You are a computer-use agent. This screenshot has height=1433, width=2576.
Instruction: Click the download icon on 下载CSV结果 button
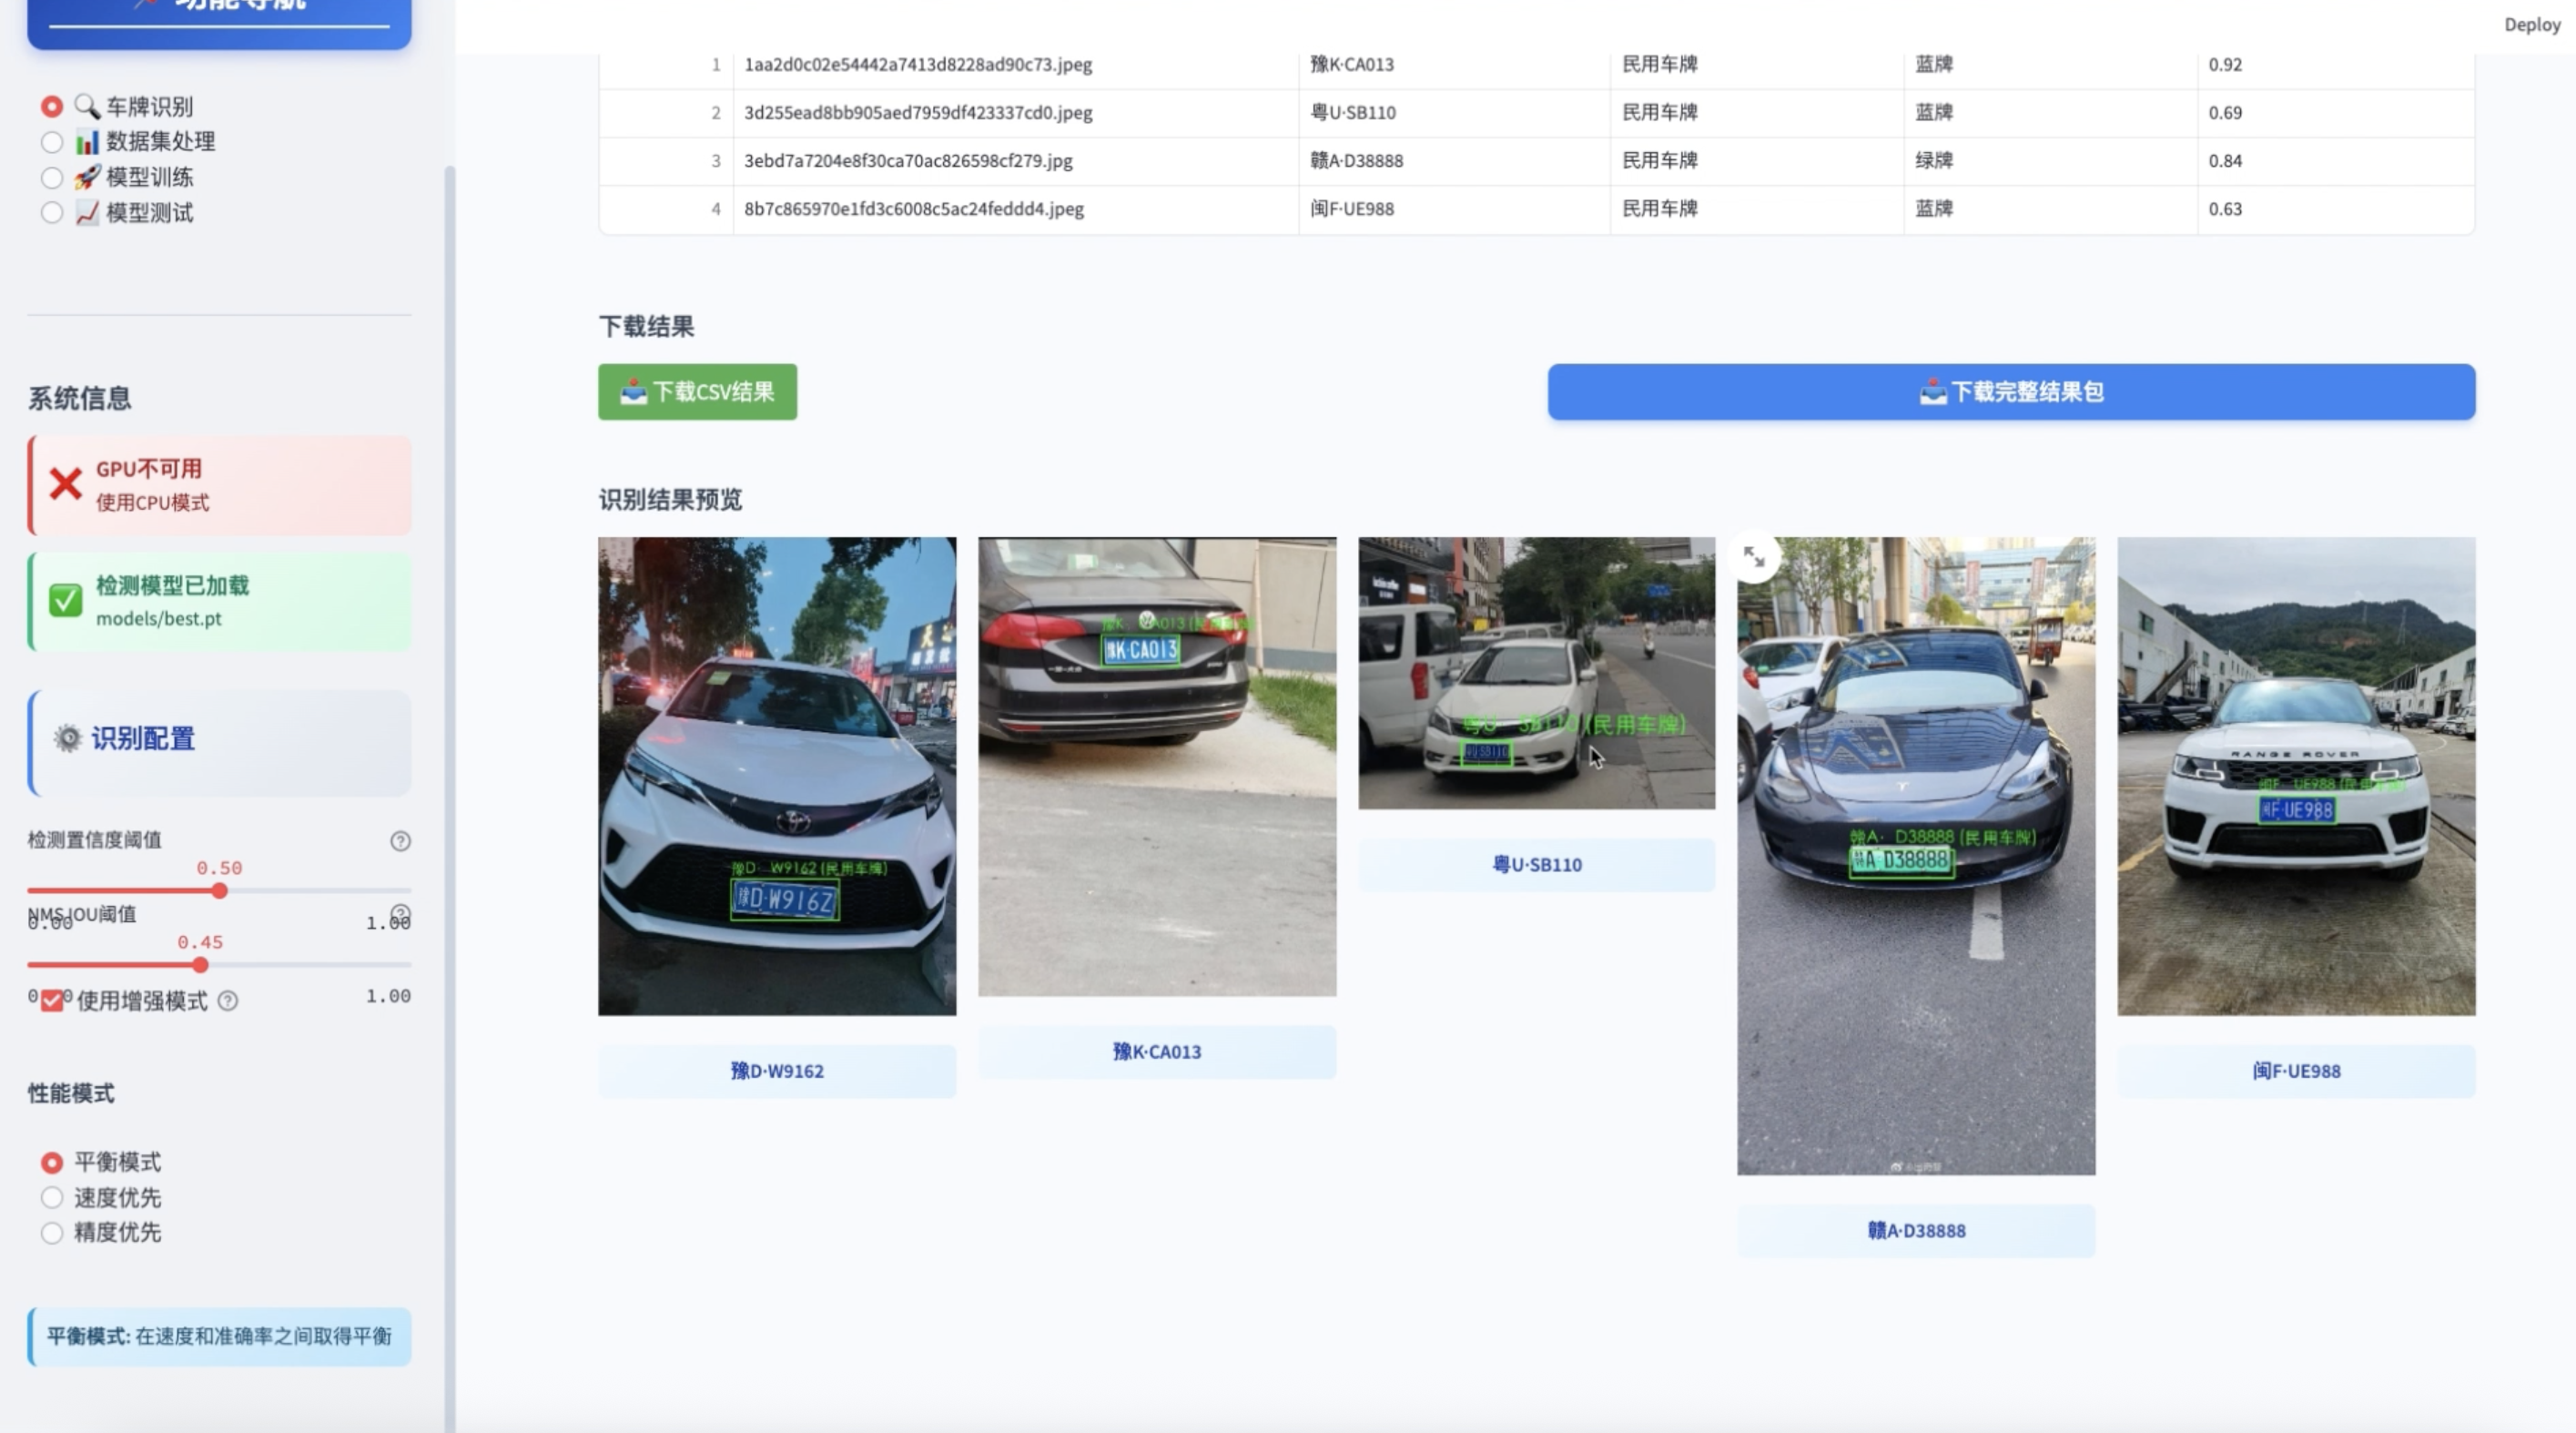[634, 392]
